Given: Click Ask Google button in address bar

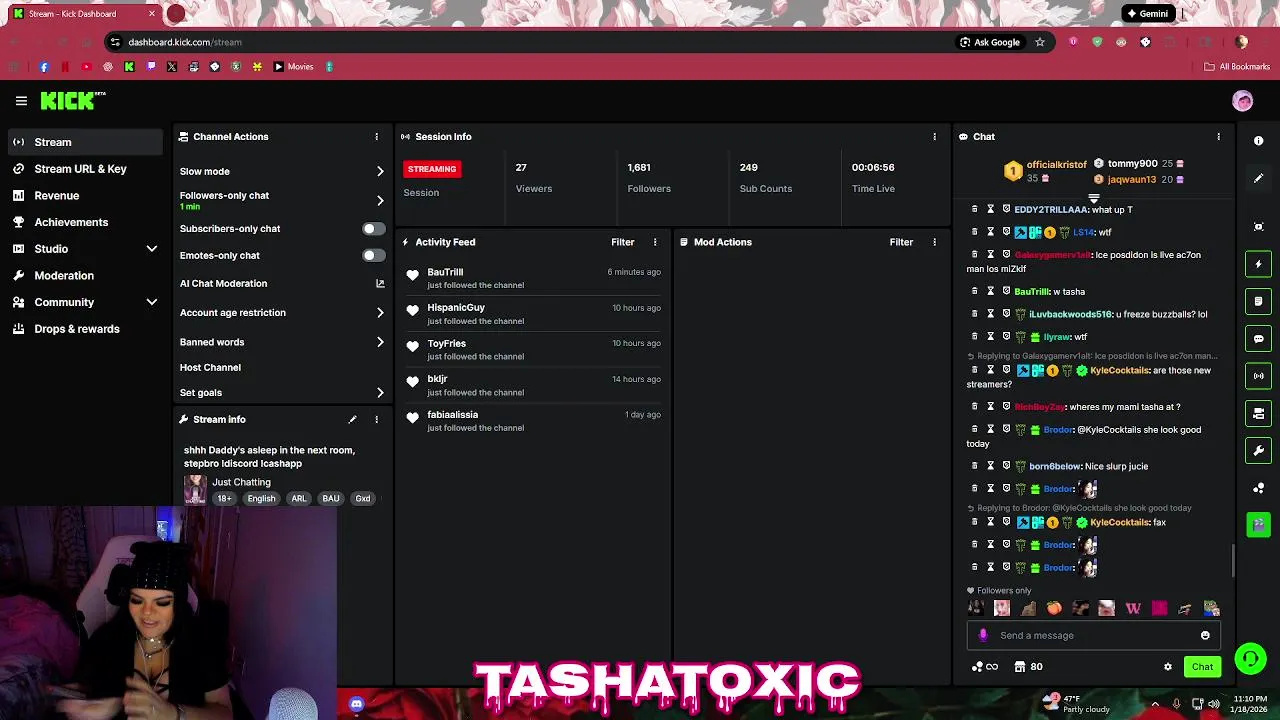Looking at the screenshot, I should (990, 42).
